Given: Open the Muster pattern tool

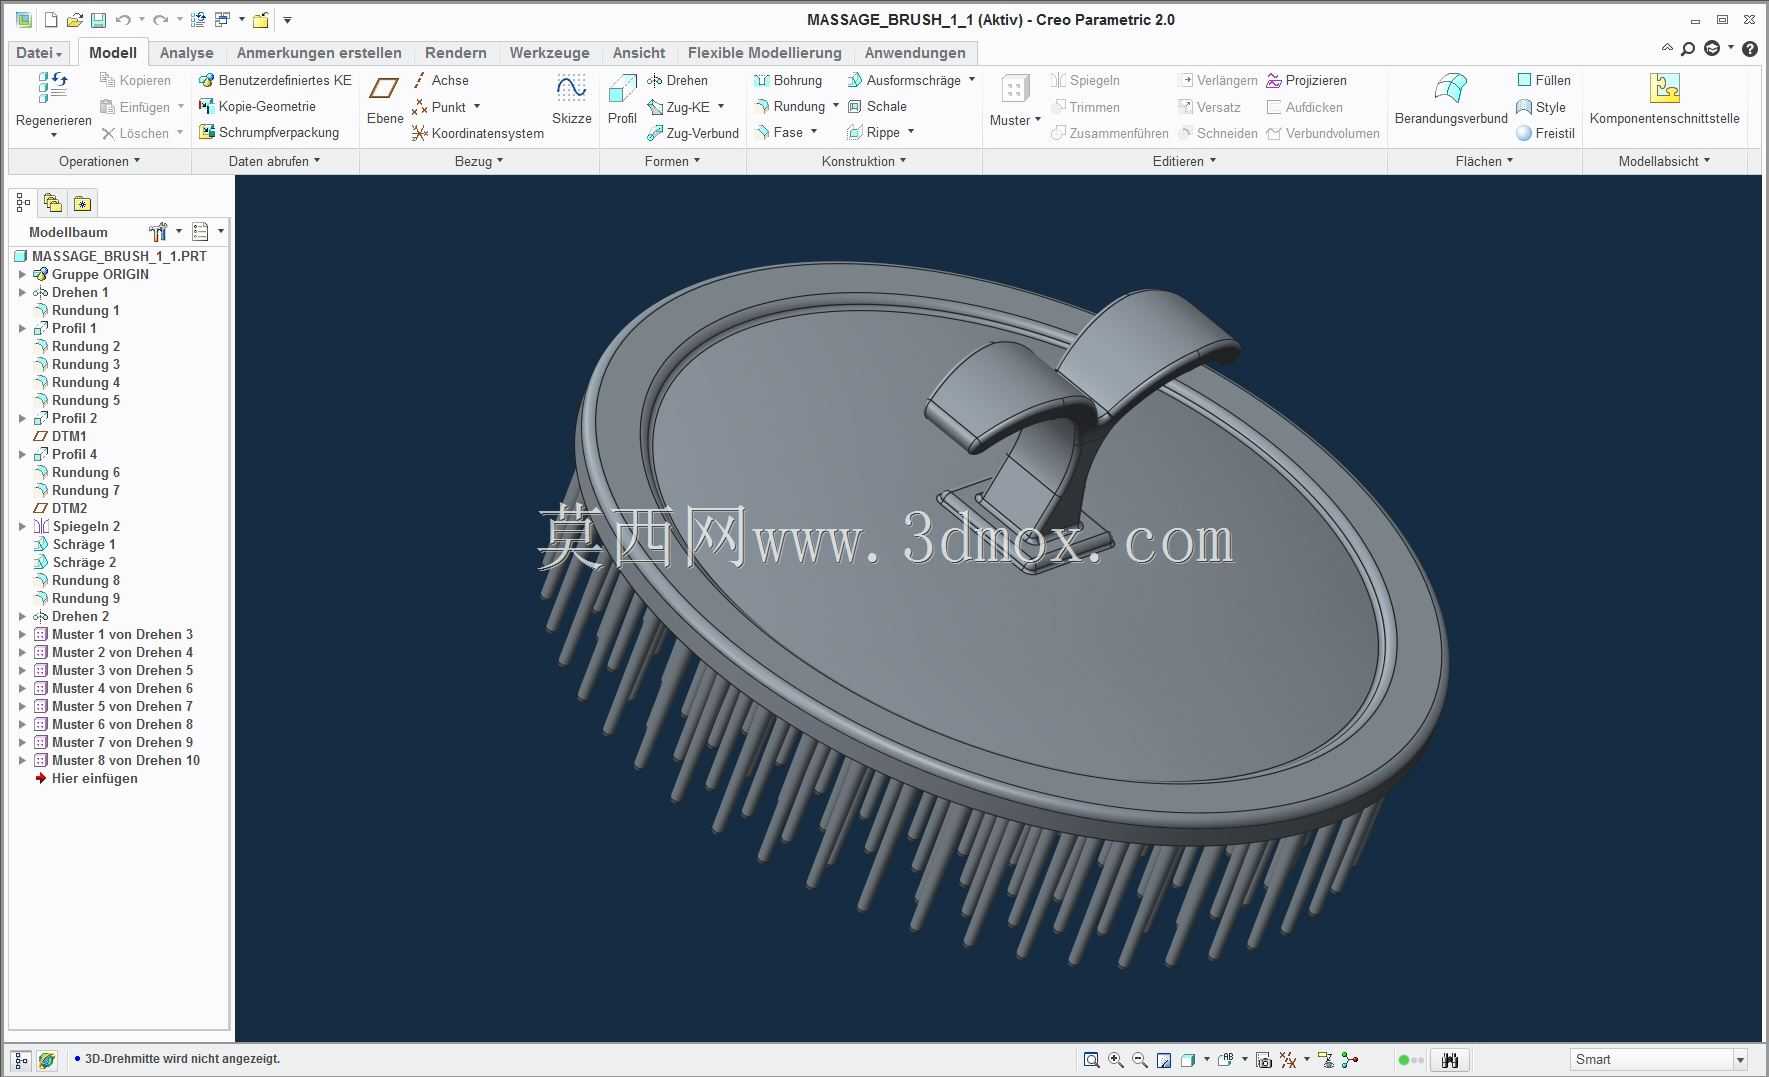Looking at the screenshot, I should click(x=1015, y=99).
